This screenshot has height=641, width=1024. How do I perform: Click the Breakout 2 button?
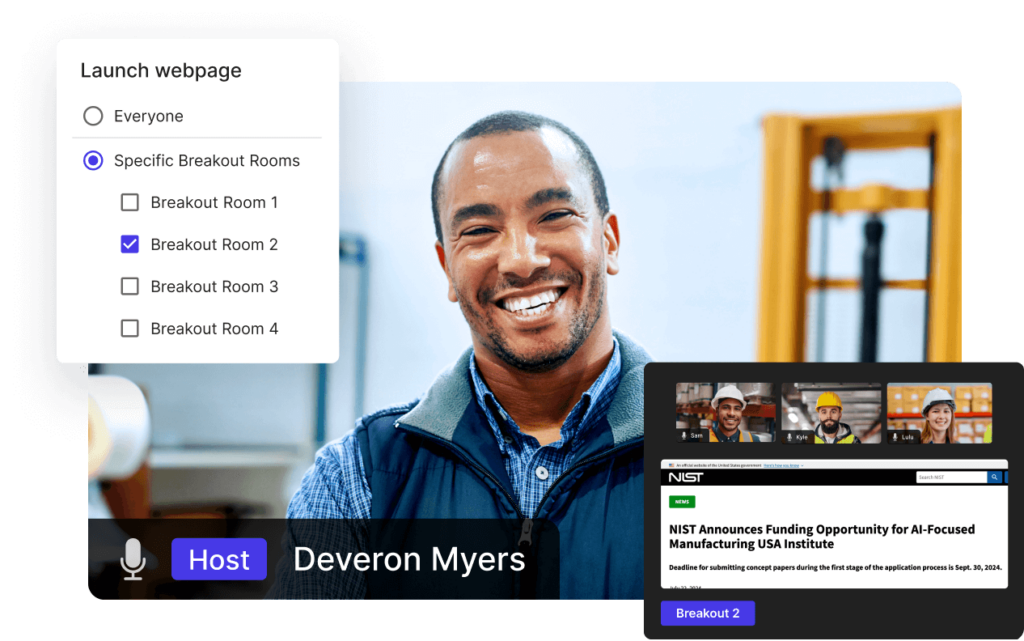pyautogui.click(x=707, y=613)
